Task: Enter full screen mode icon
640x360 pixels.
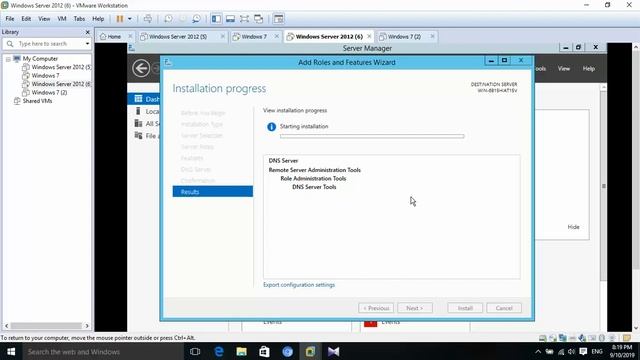Action: 244,19
